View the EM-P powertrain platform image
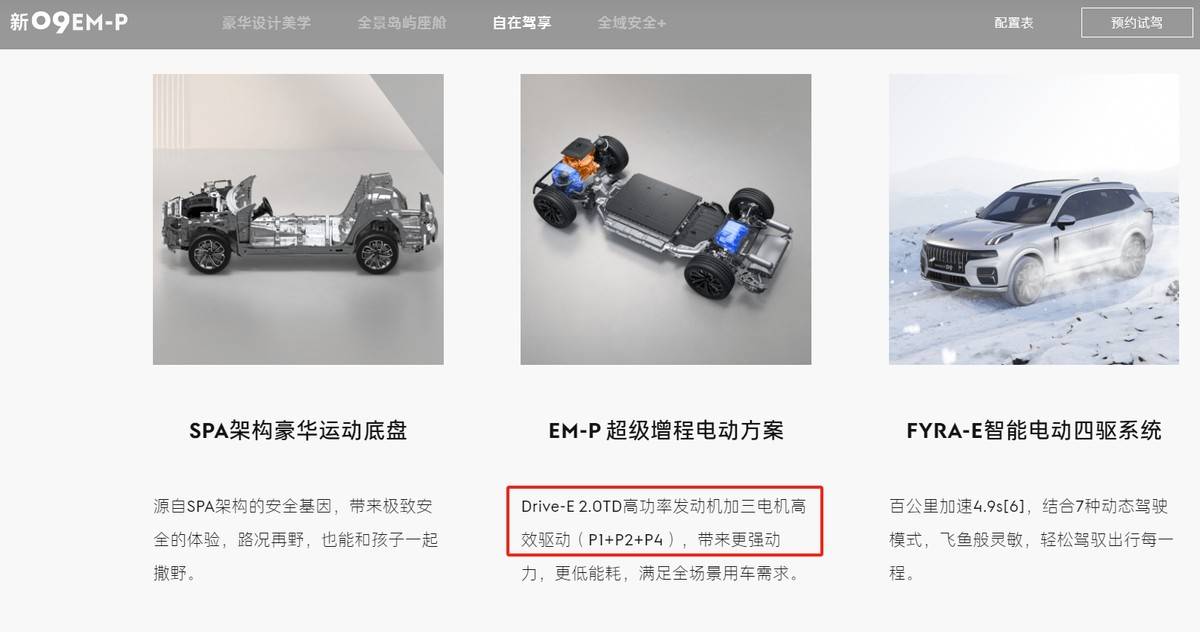This screenshot has height=632, width=1200. coord(666,219)
